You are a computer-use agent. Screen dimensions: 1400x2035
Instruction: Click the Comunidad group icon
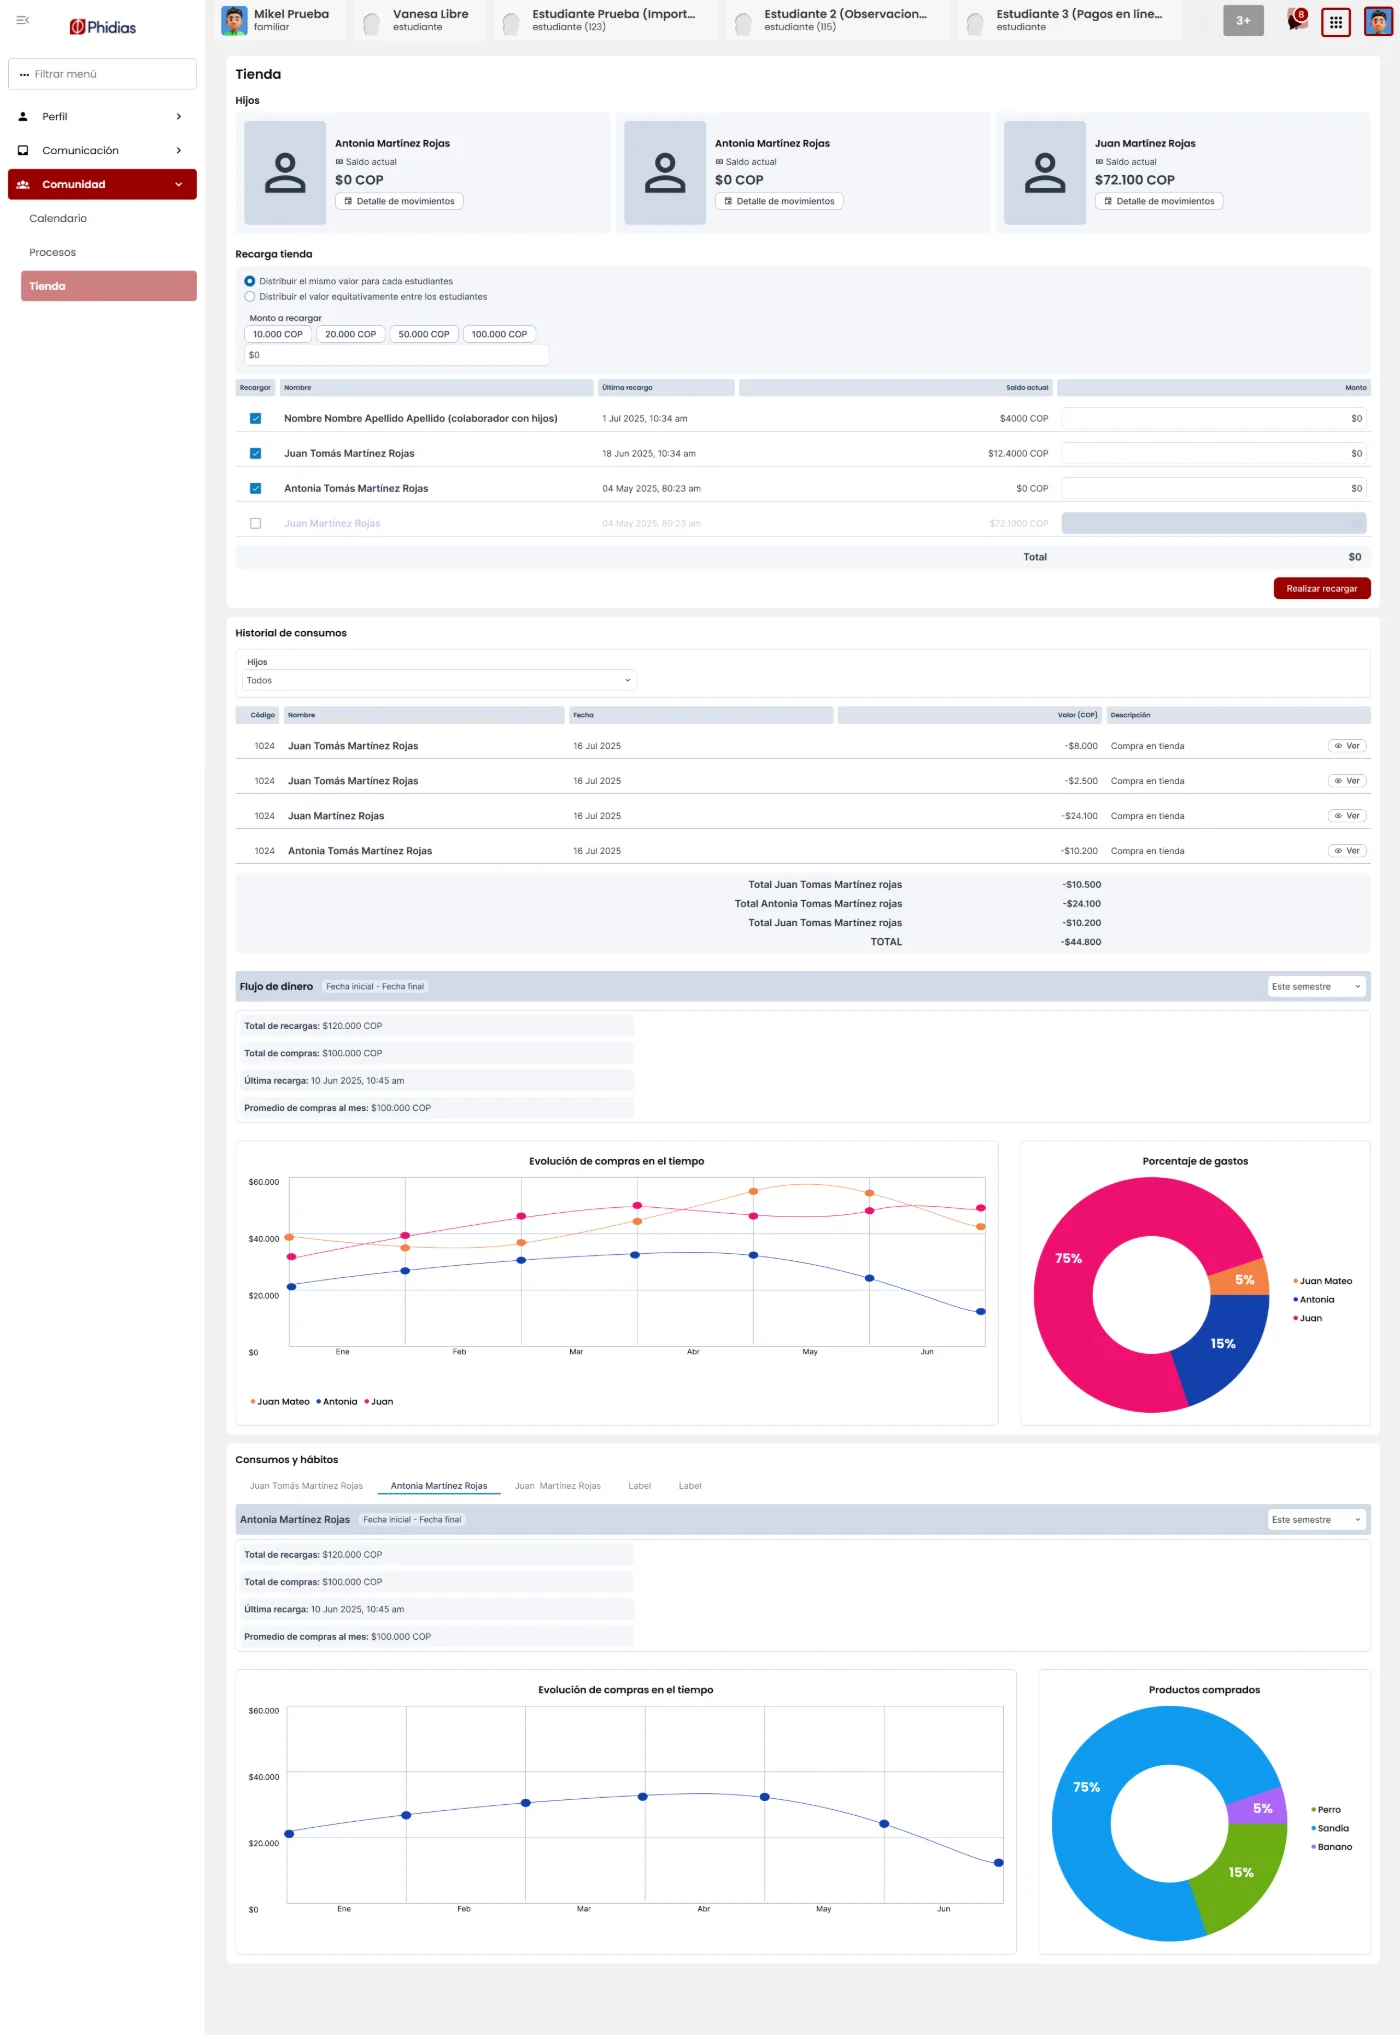23,185
